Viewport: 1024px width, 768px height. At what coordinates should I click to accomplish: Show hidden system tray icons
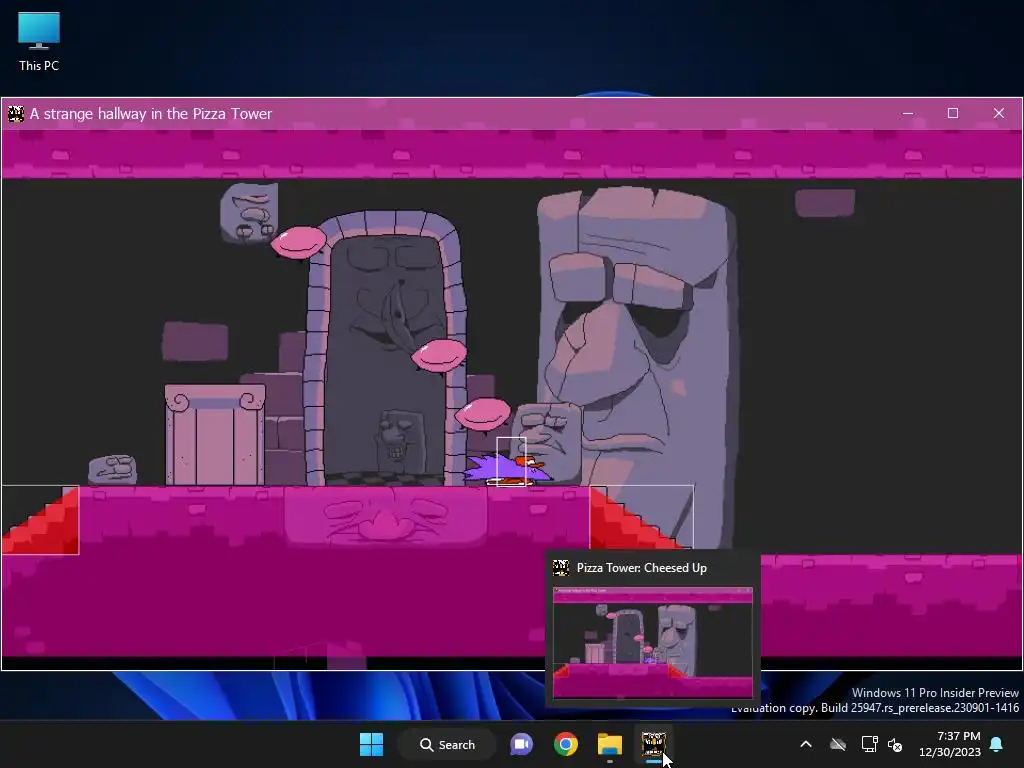[806, 744]
